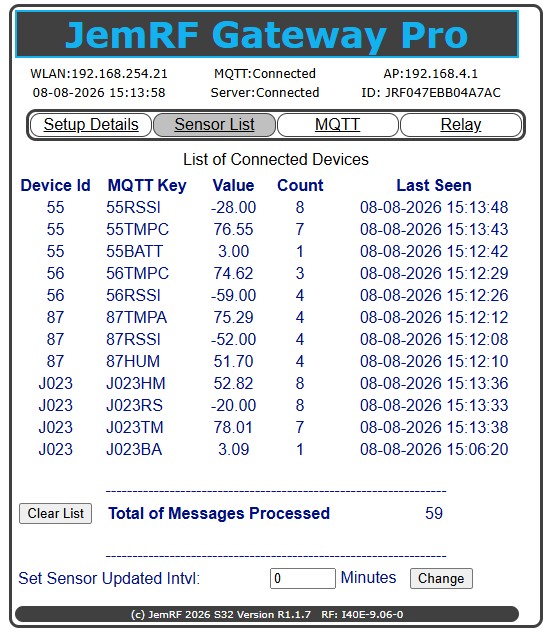Click the Set Sensor Updated Intvl label
The height and width of the screenshot is (633, 552).
coord(109,579)
